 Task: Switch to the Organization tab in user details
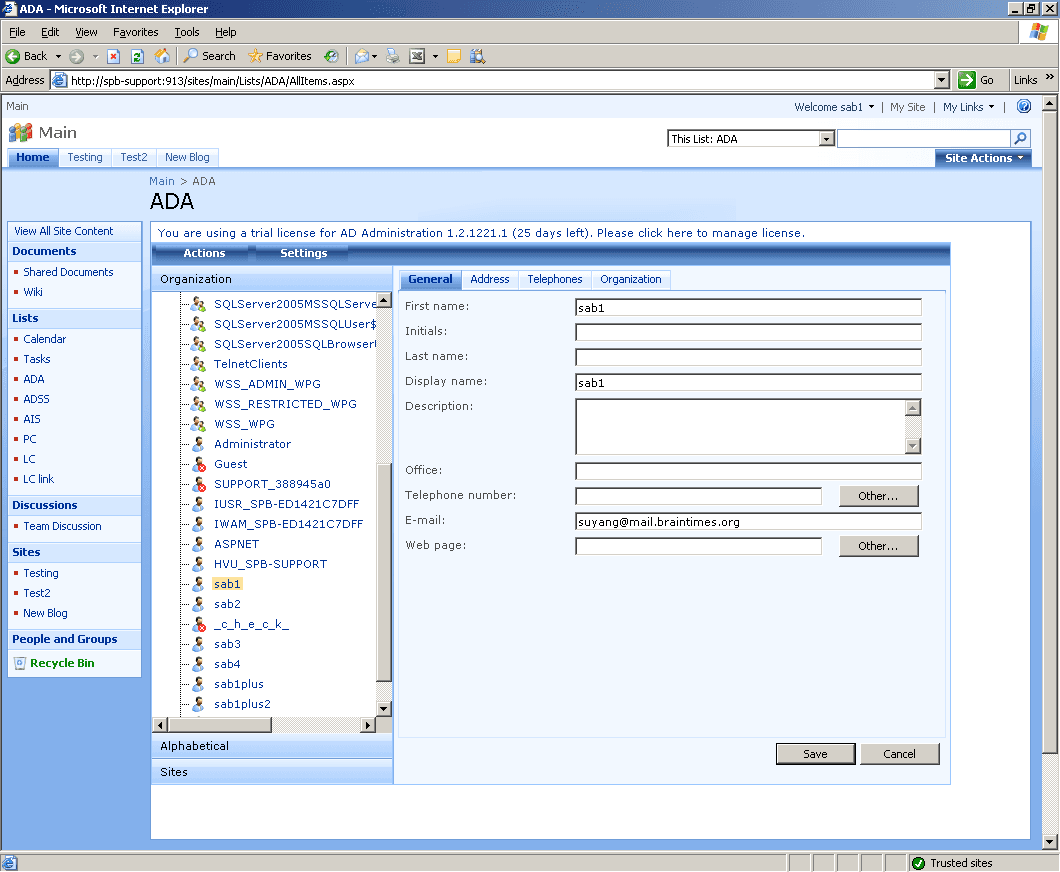pyautogui.click(x=631, y=279)
